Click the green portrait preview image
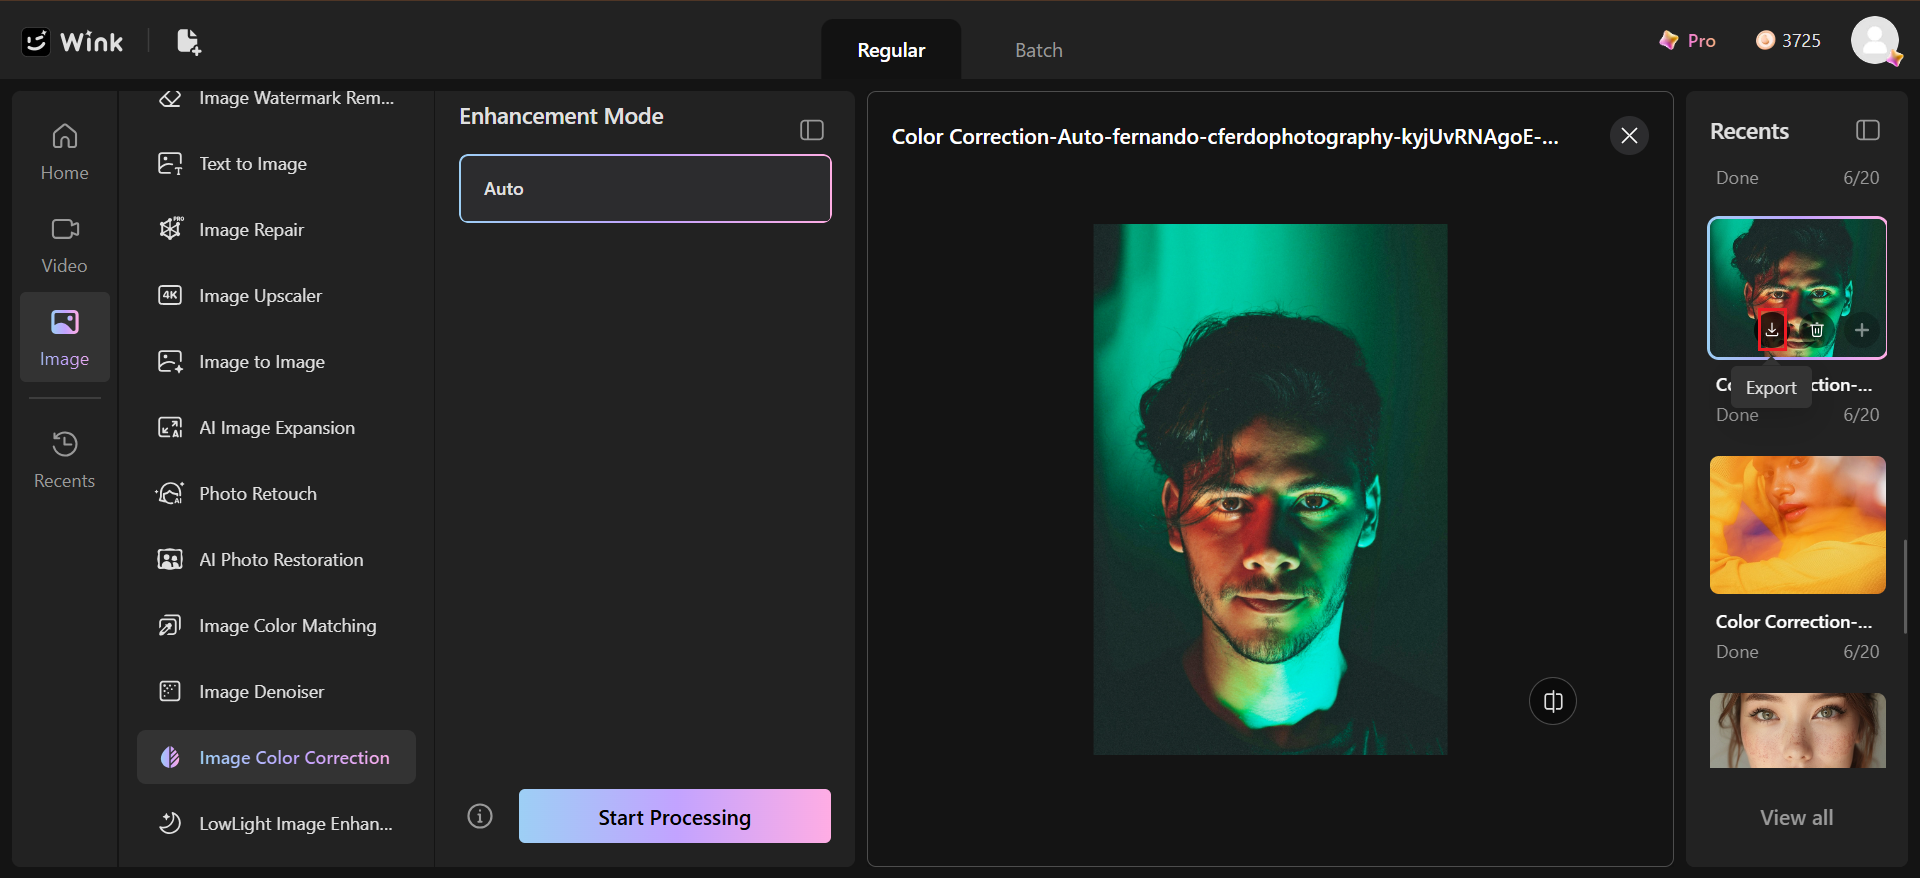This screenshot has width=1920, height=878. click(1270, 489)
